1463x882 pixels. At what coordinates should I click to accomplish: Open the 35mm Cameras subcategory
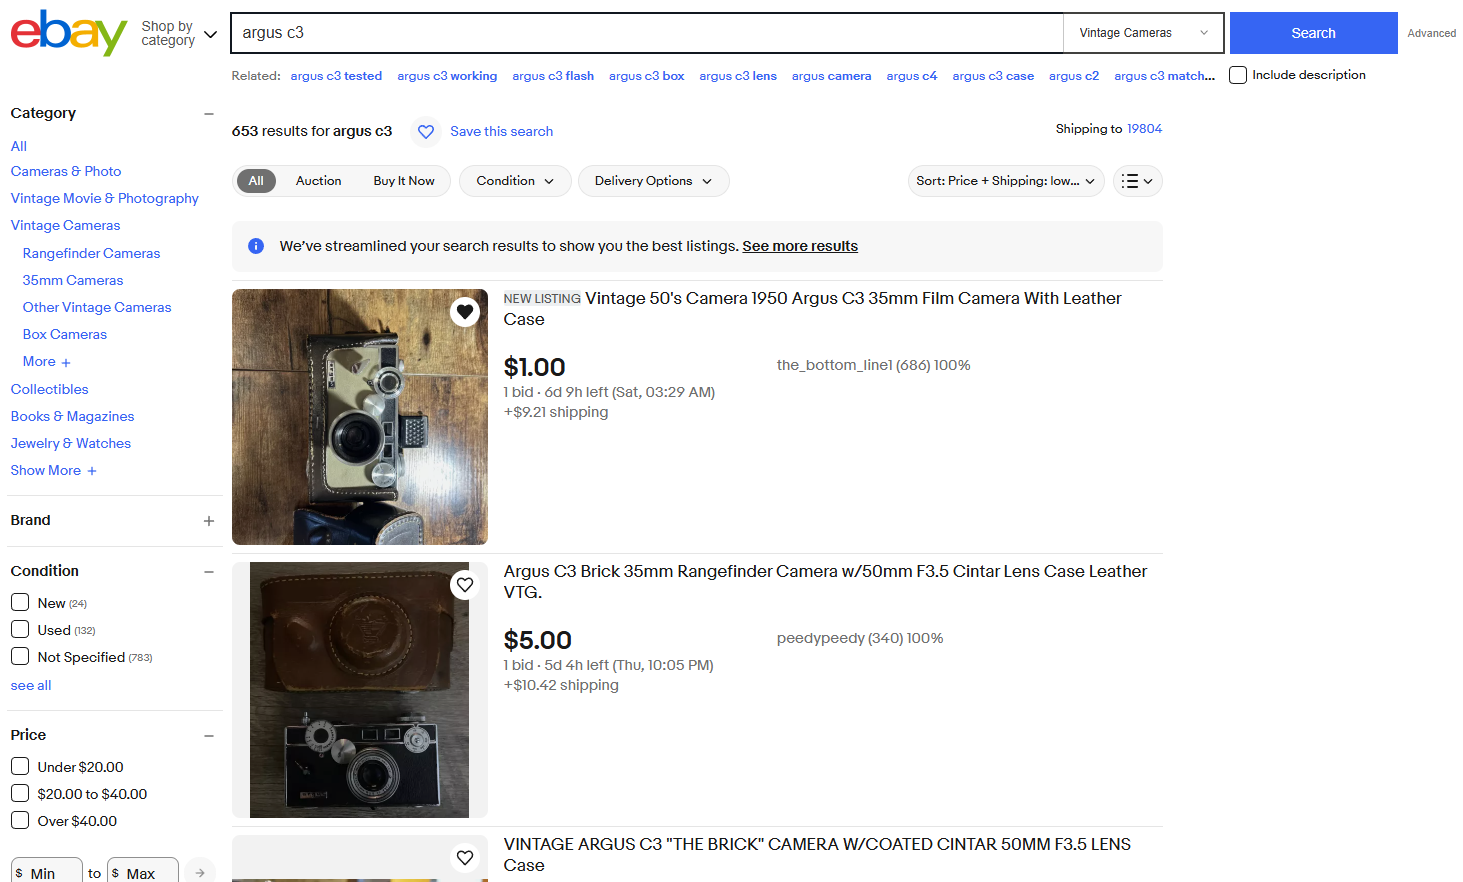coord(73,280)
